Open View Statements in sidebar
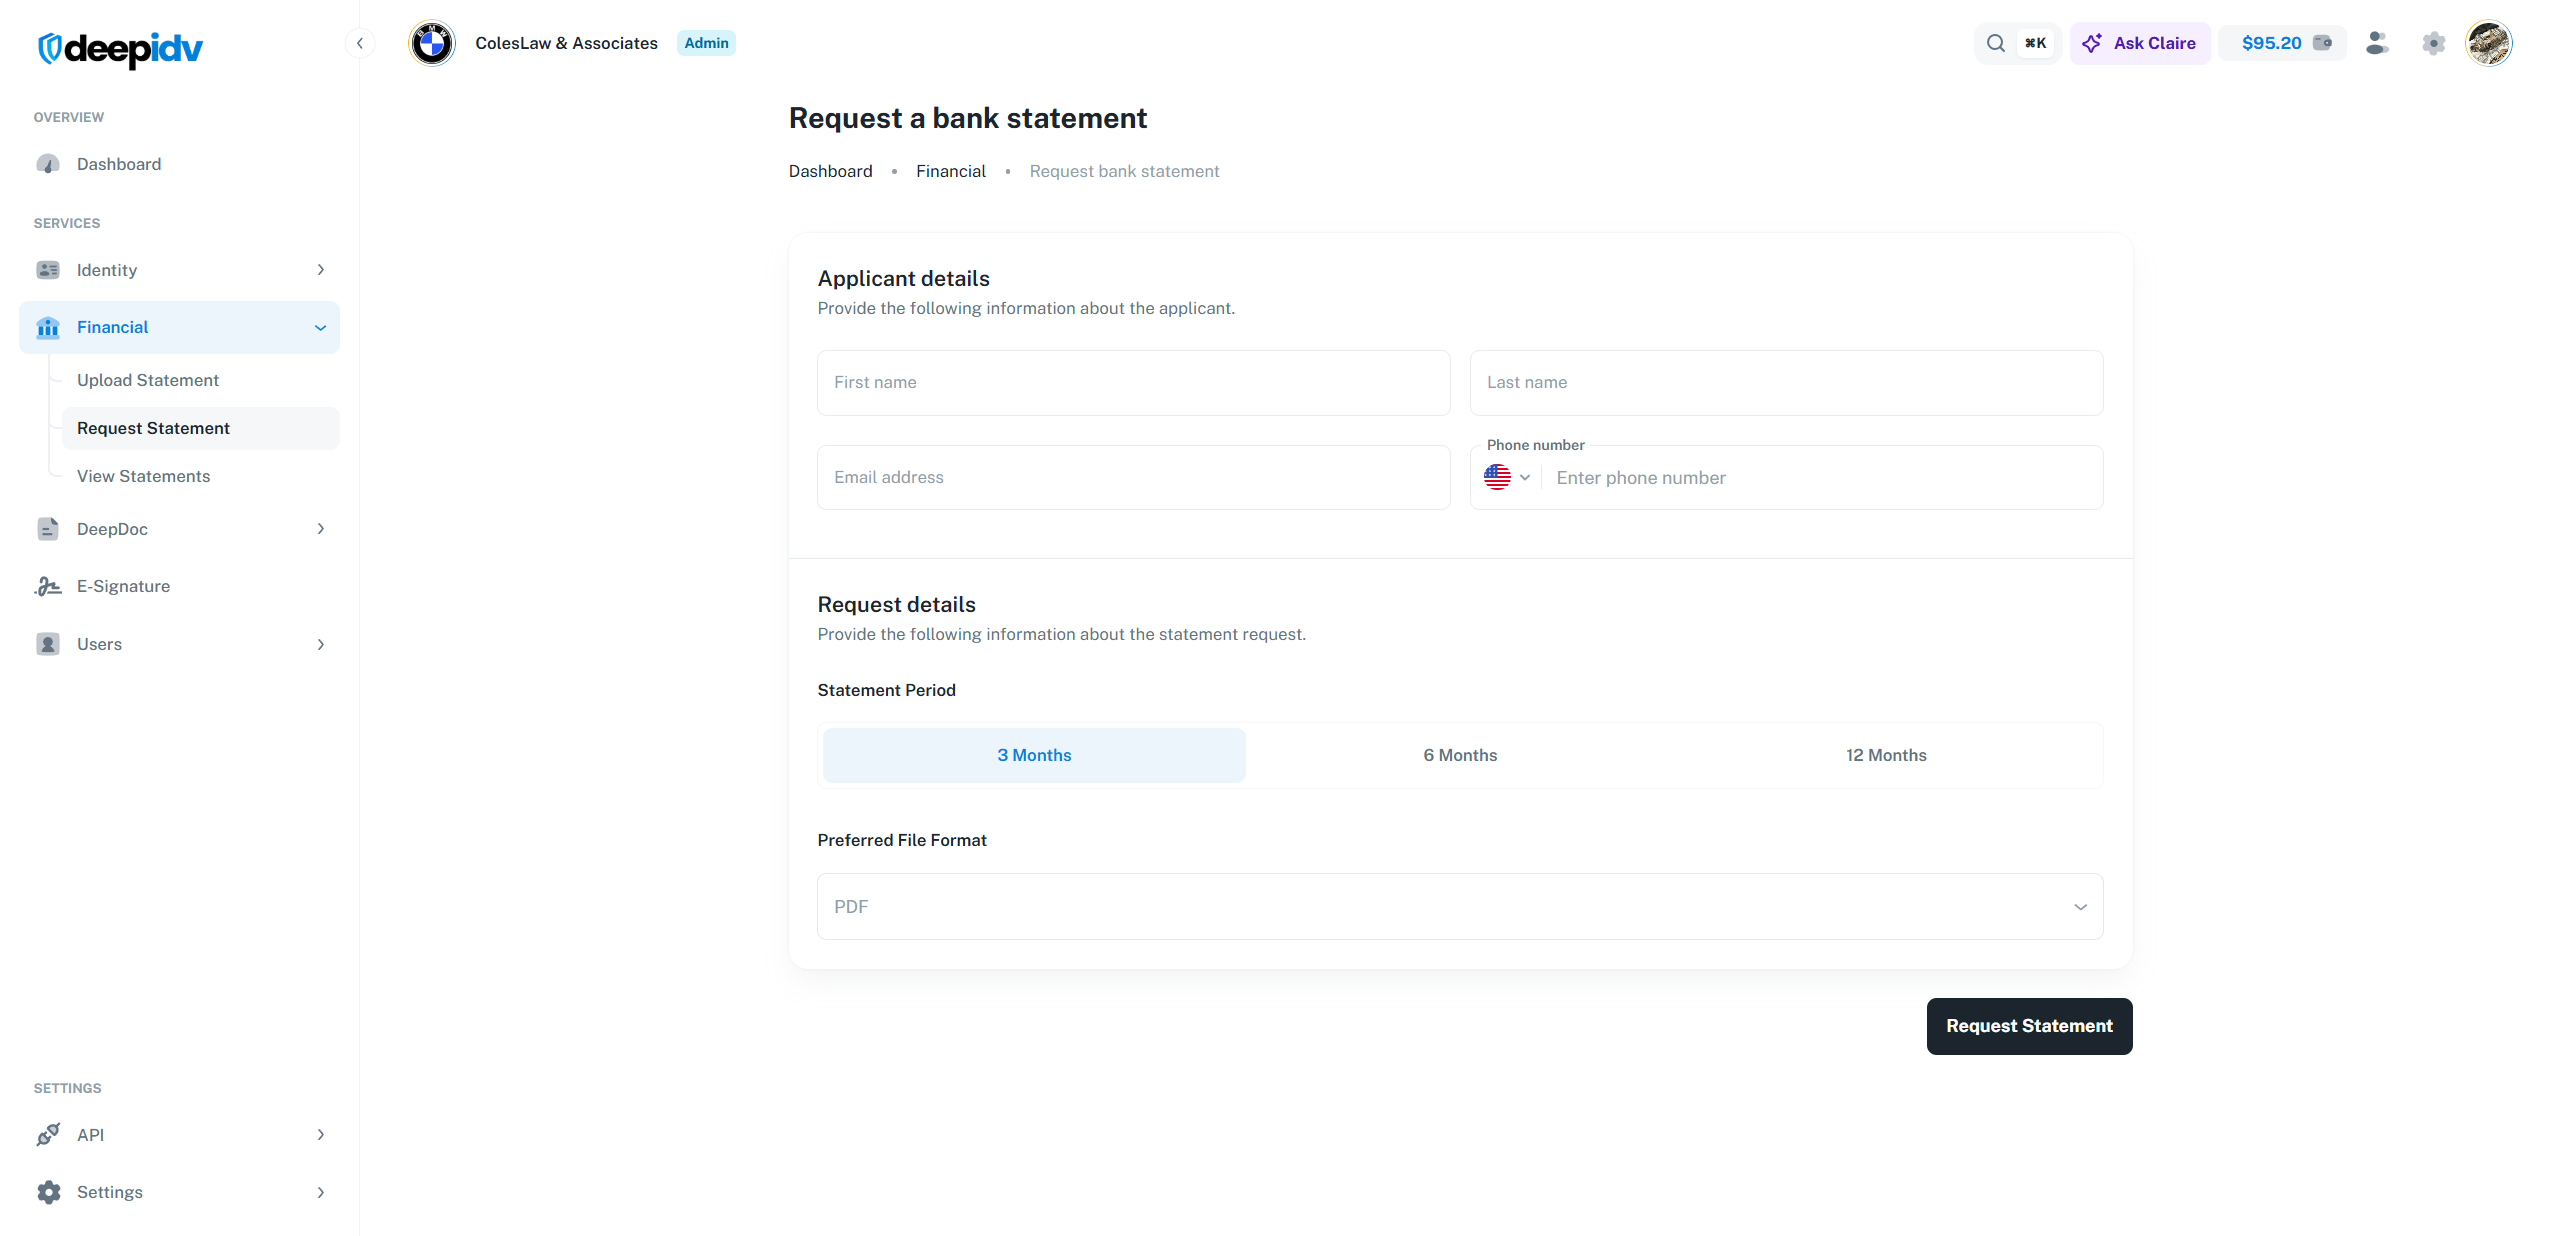 (144, 476)
